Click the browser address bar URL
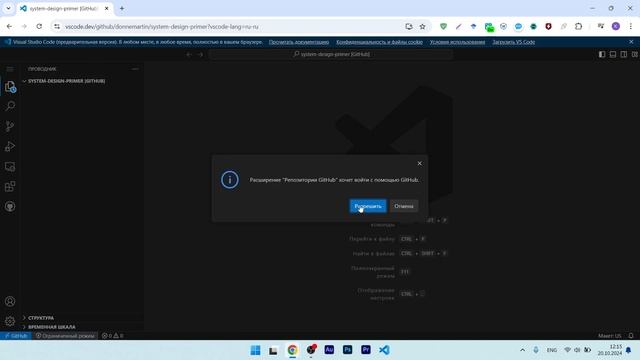The height and width of the screenshot is (360, 640). pyautogui.click(x=162, y=27)
